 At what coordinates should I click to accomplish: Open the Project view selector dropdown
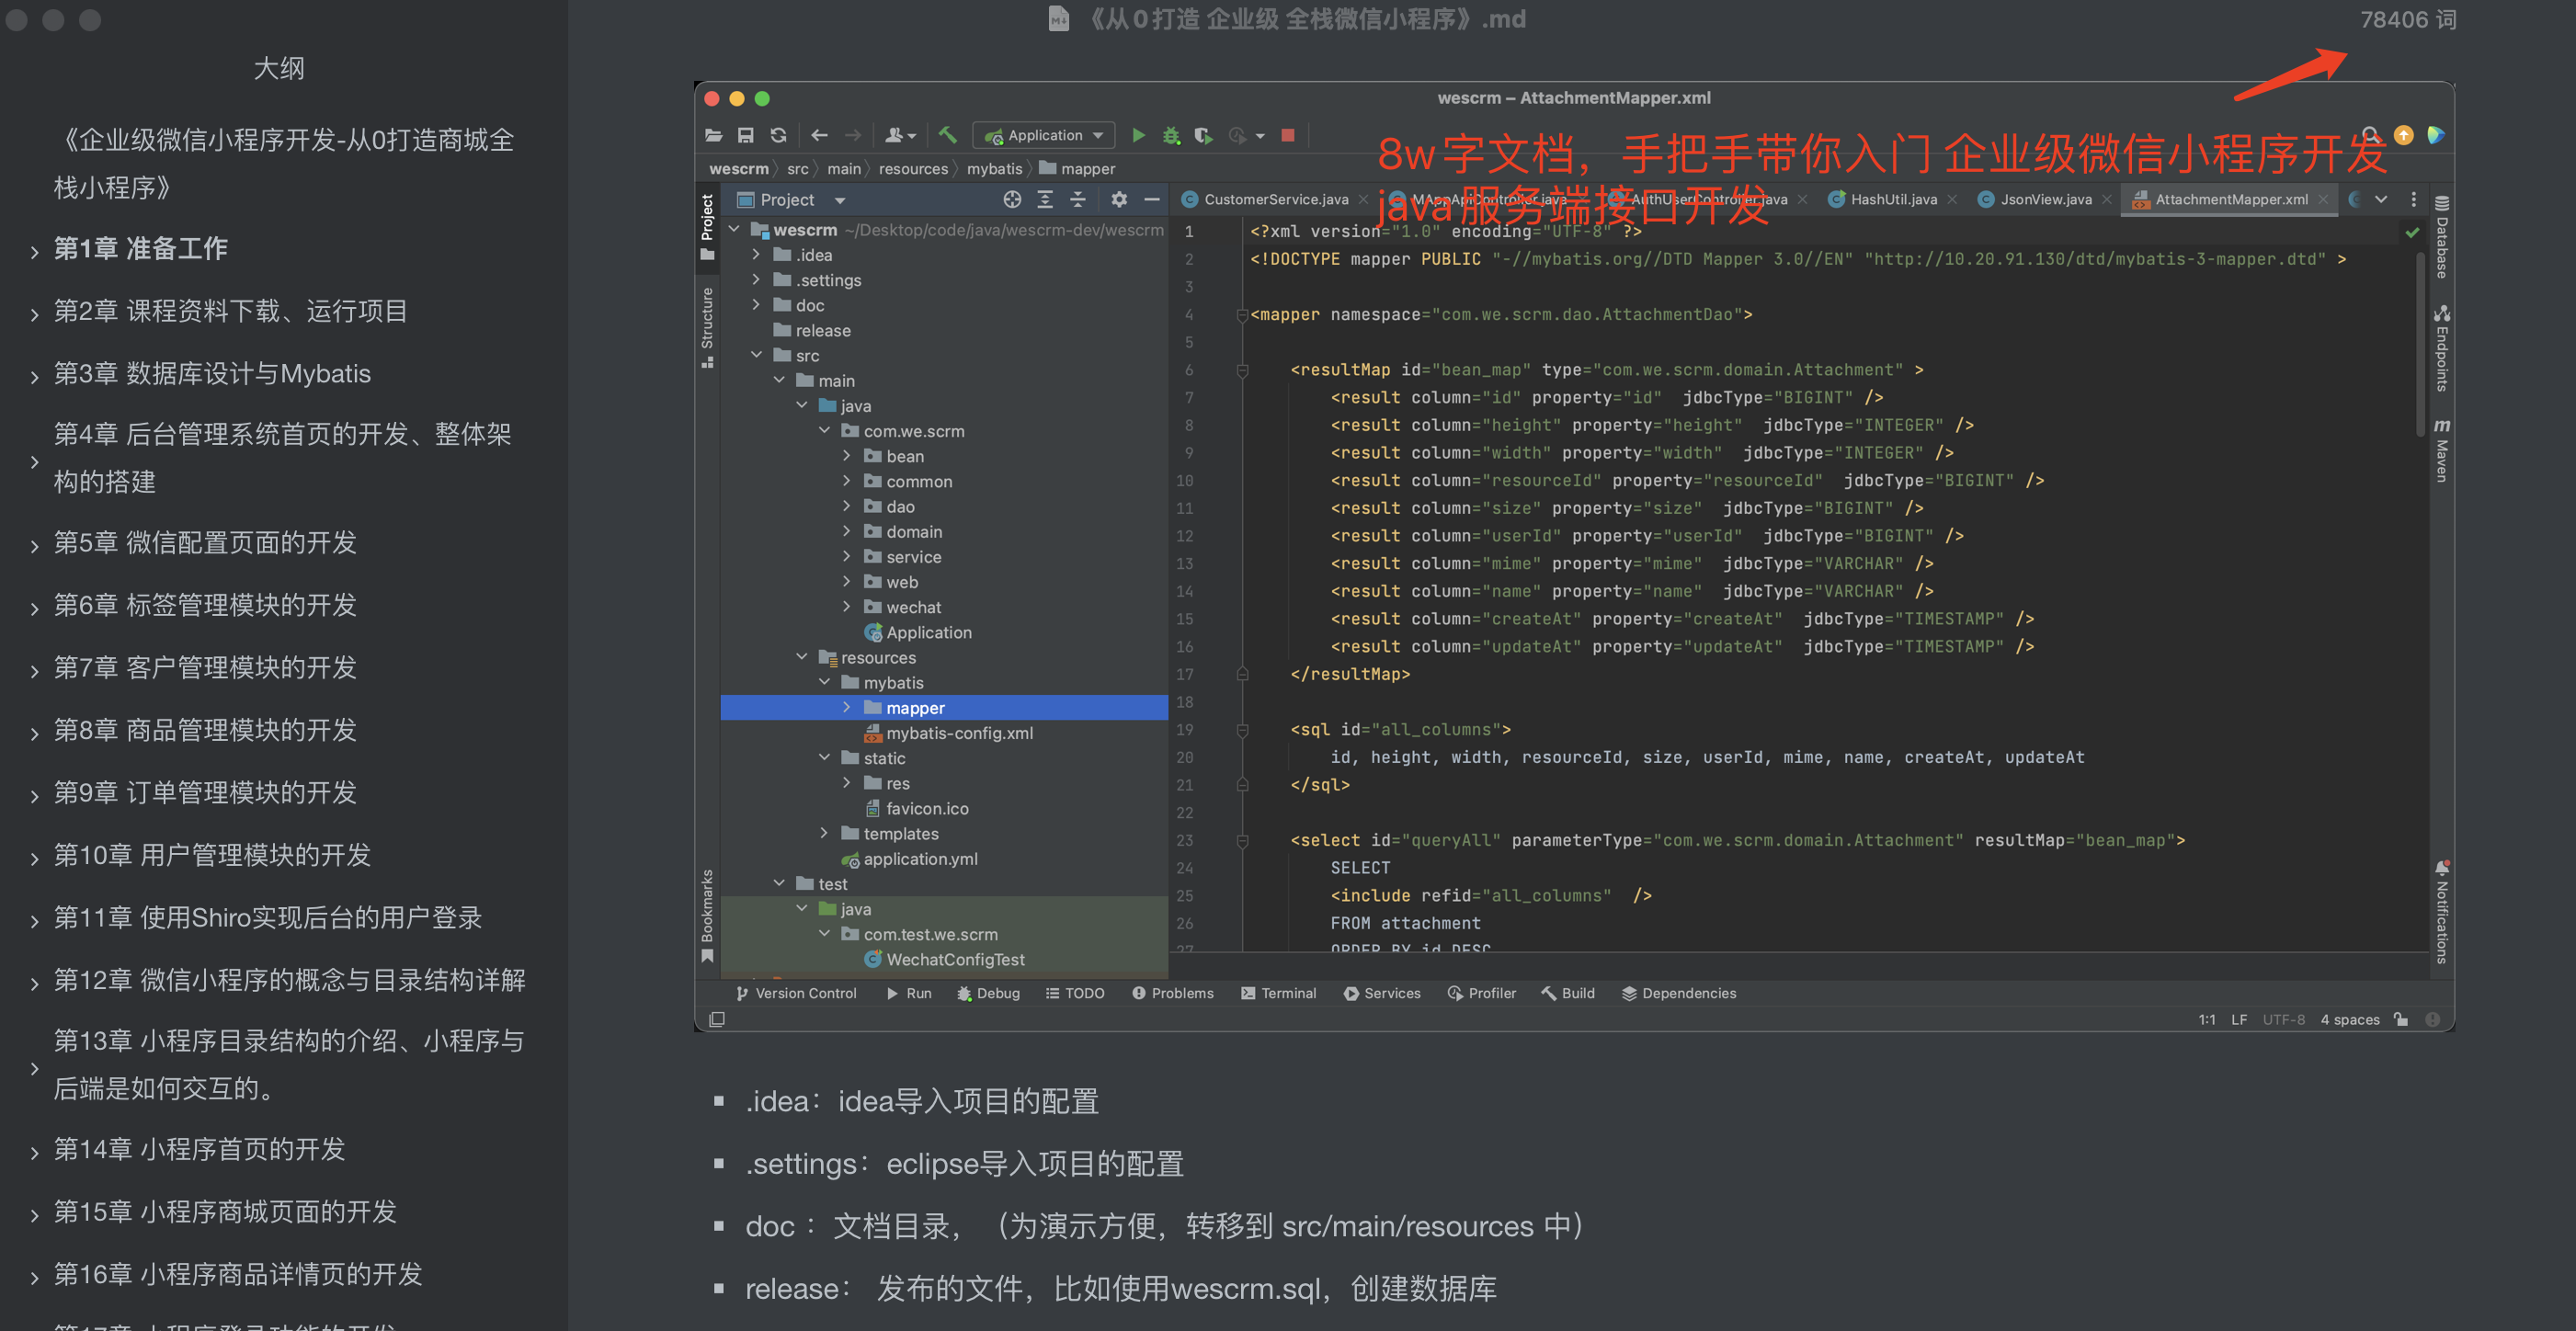coord(791,199)
